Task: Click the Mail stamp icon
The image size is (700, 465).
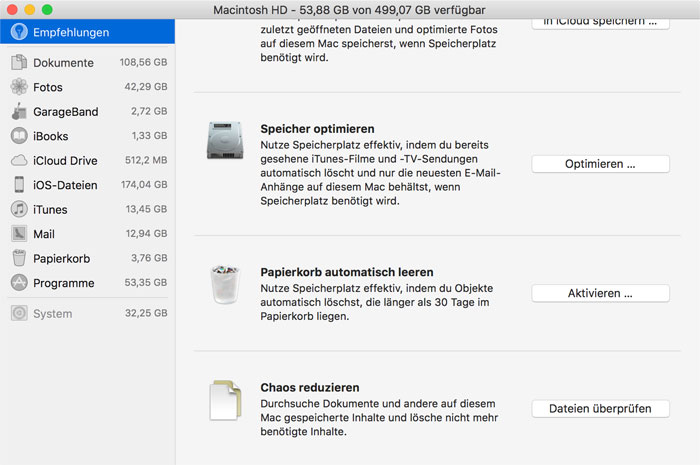Action: (x=19, y=233)
